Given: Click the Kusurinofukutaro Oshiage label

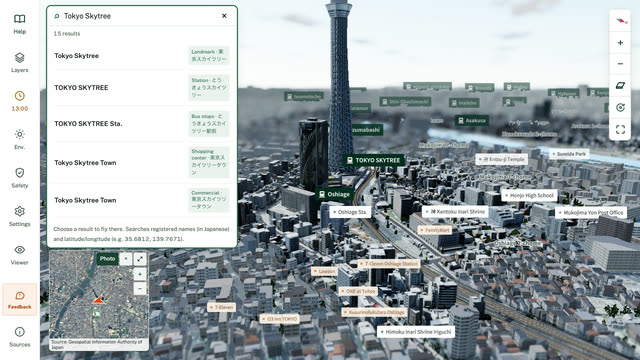Looking at the screenshot, I should click(374, 312).
